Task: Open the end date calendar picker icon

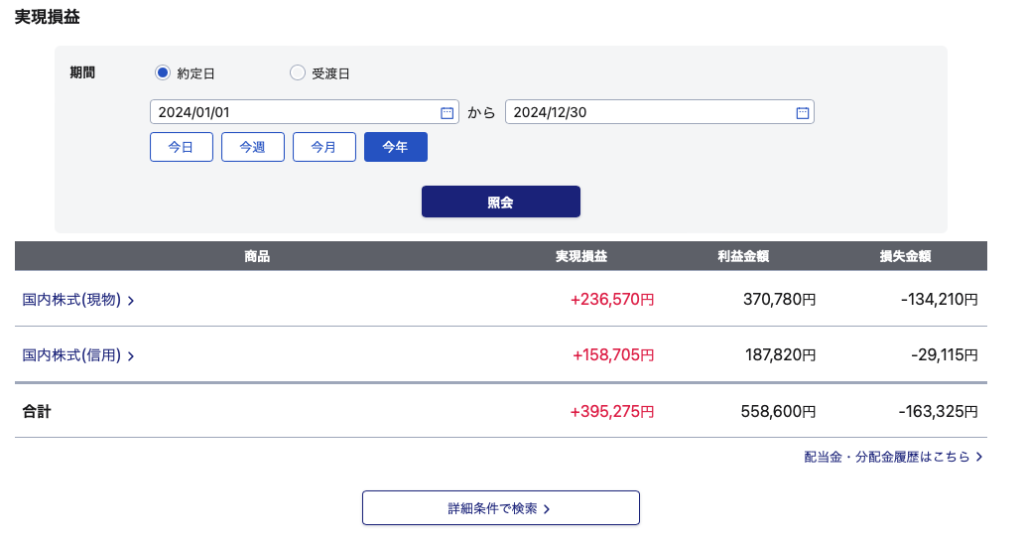Action: click(x=802, y=113)
